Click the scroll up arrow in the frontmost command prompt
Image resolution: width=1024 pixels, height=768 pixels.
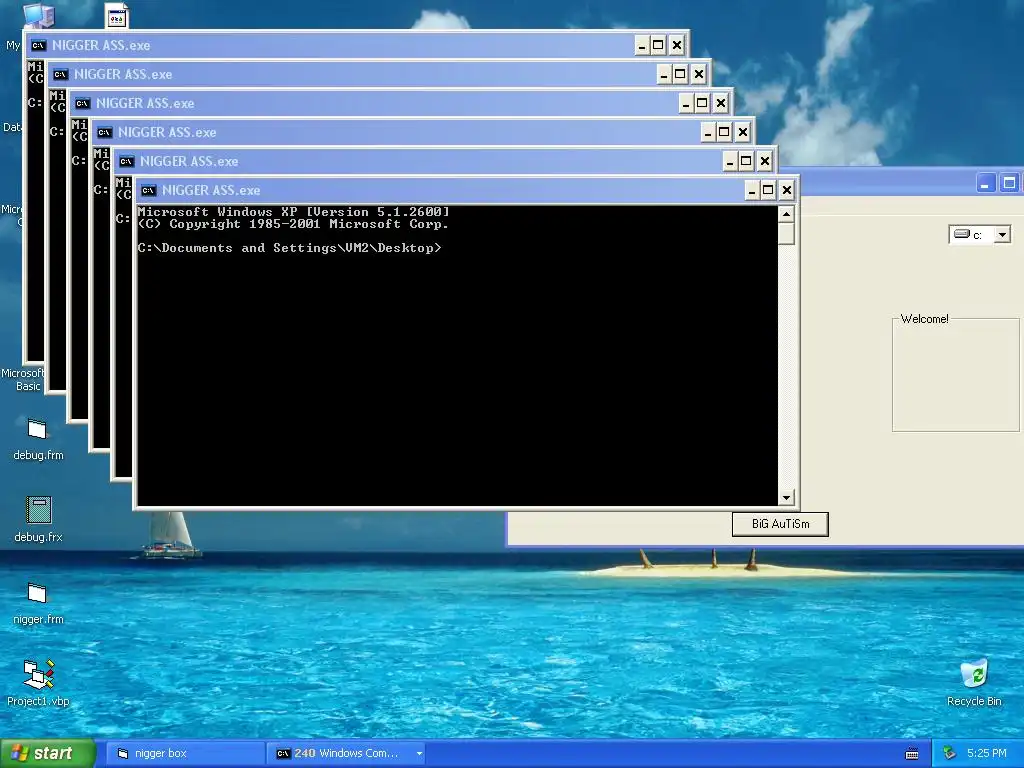pos(786,214)
